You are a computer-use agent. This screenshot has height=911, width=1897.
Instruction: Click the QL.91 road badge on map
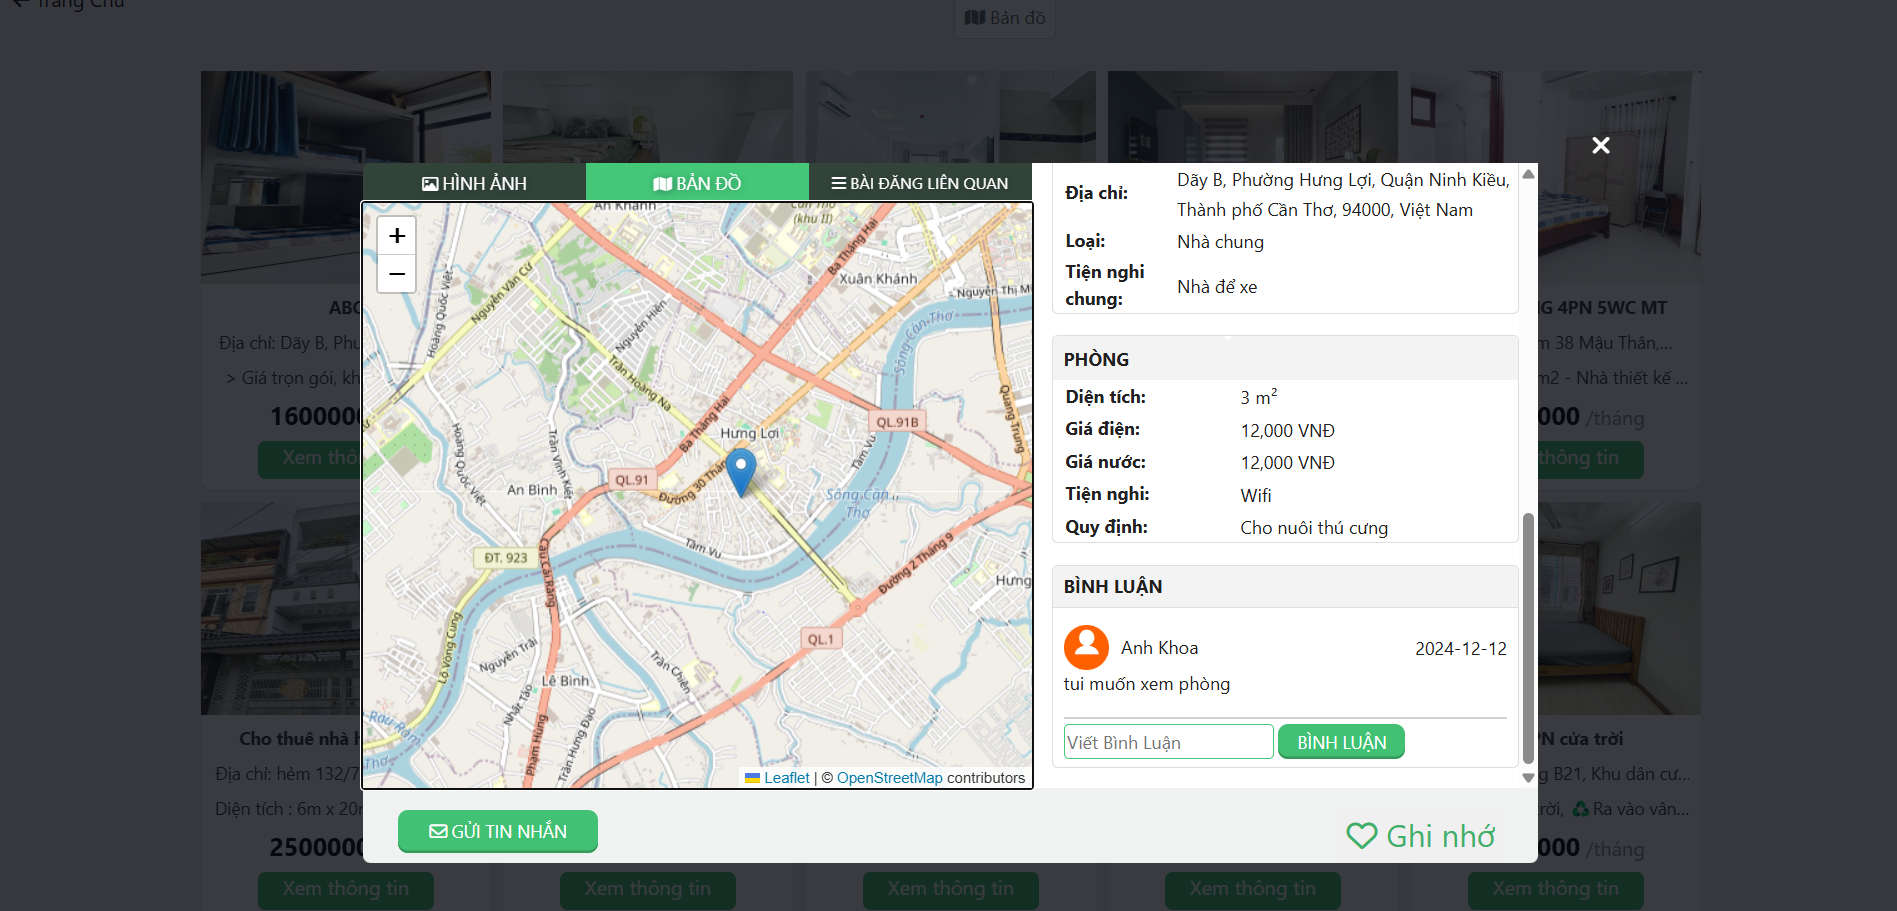(632, 480)
